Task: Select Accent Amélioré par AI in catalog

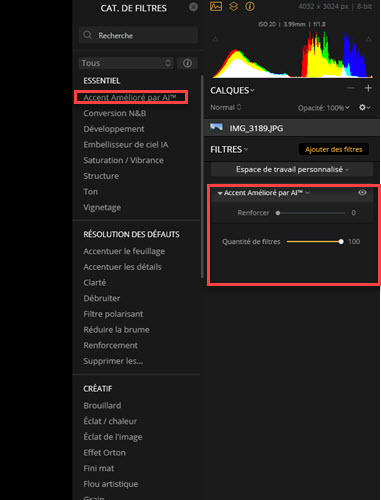Action: [130, 97]
